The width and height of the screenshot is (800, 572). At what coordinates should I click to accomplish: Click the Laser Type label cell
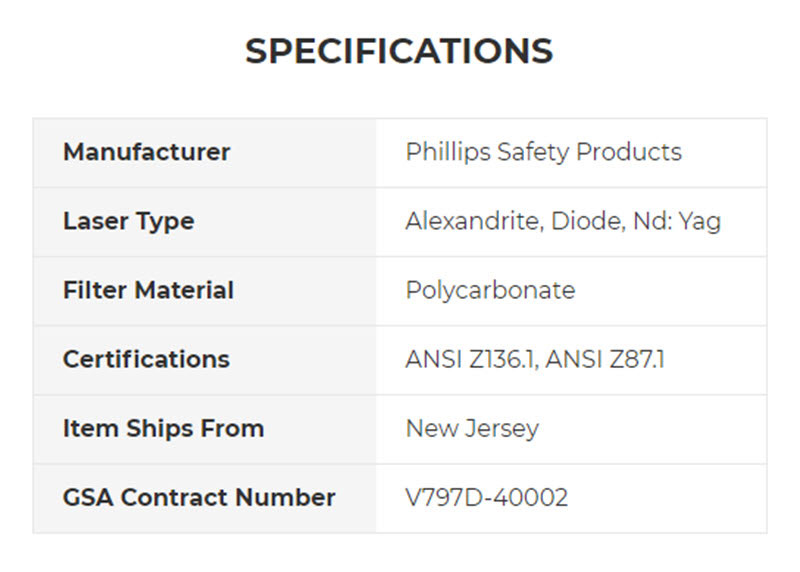[129, 221]
